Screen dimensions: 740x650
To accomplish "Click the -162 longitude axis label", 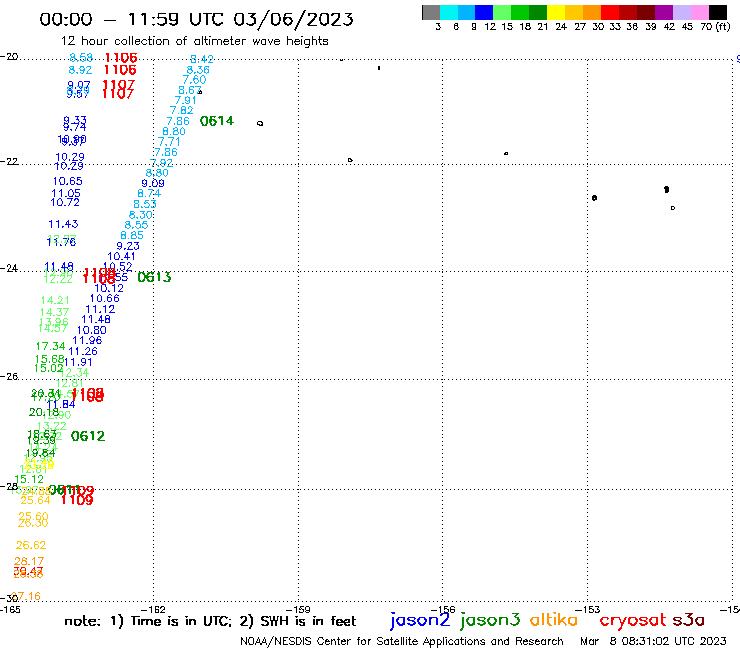I will pyautogui.click(x=153, y=609).
